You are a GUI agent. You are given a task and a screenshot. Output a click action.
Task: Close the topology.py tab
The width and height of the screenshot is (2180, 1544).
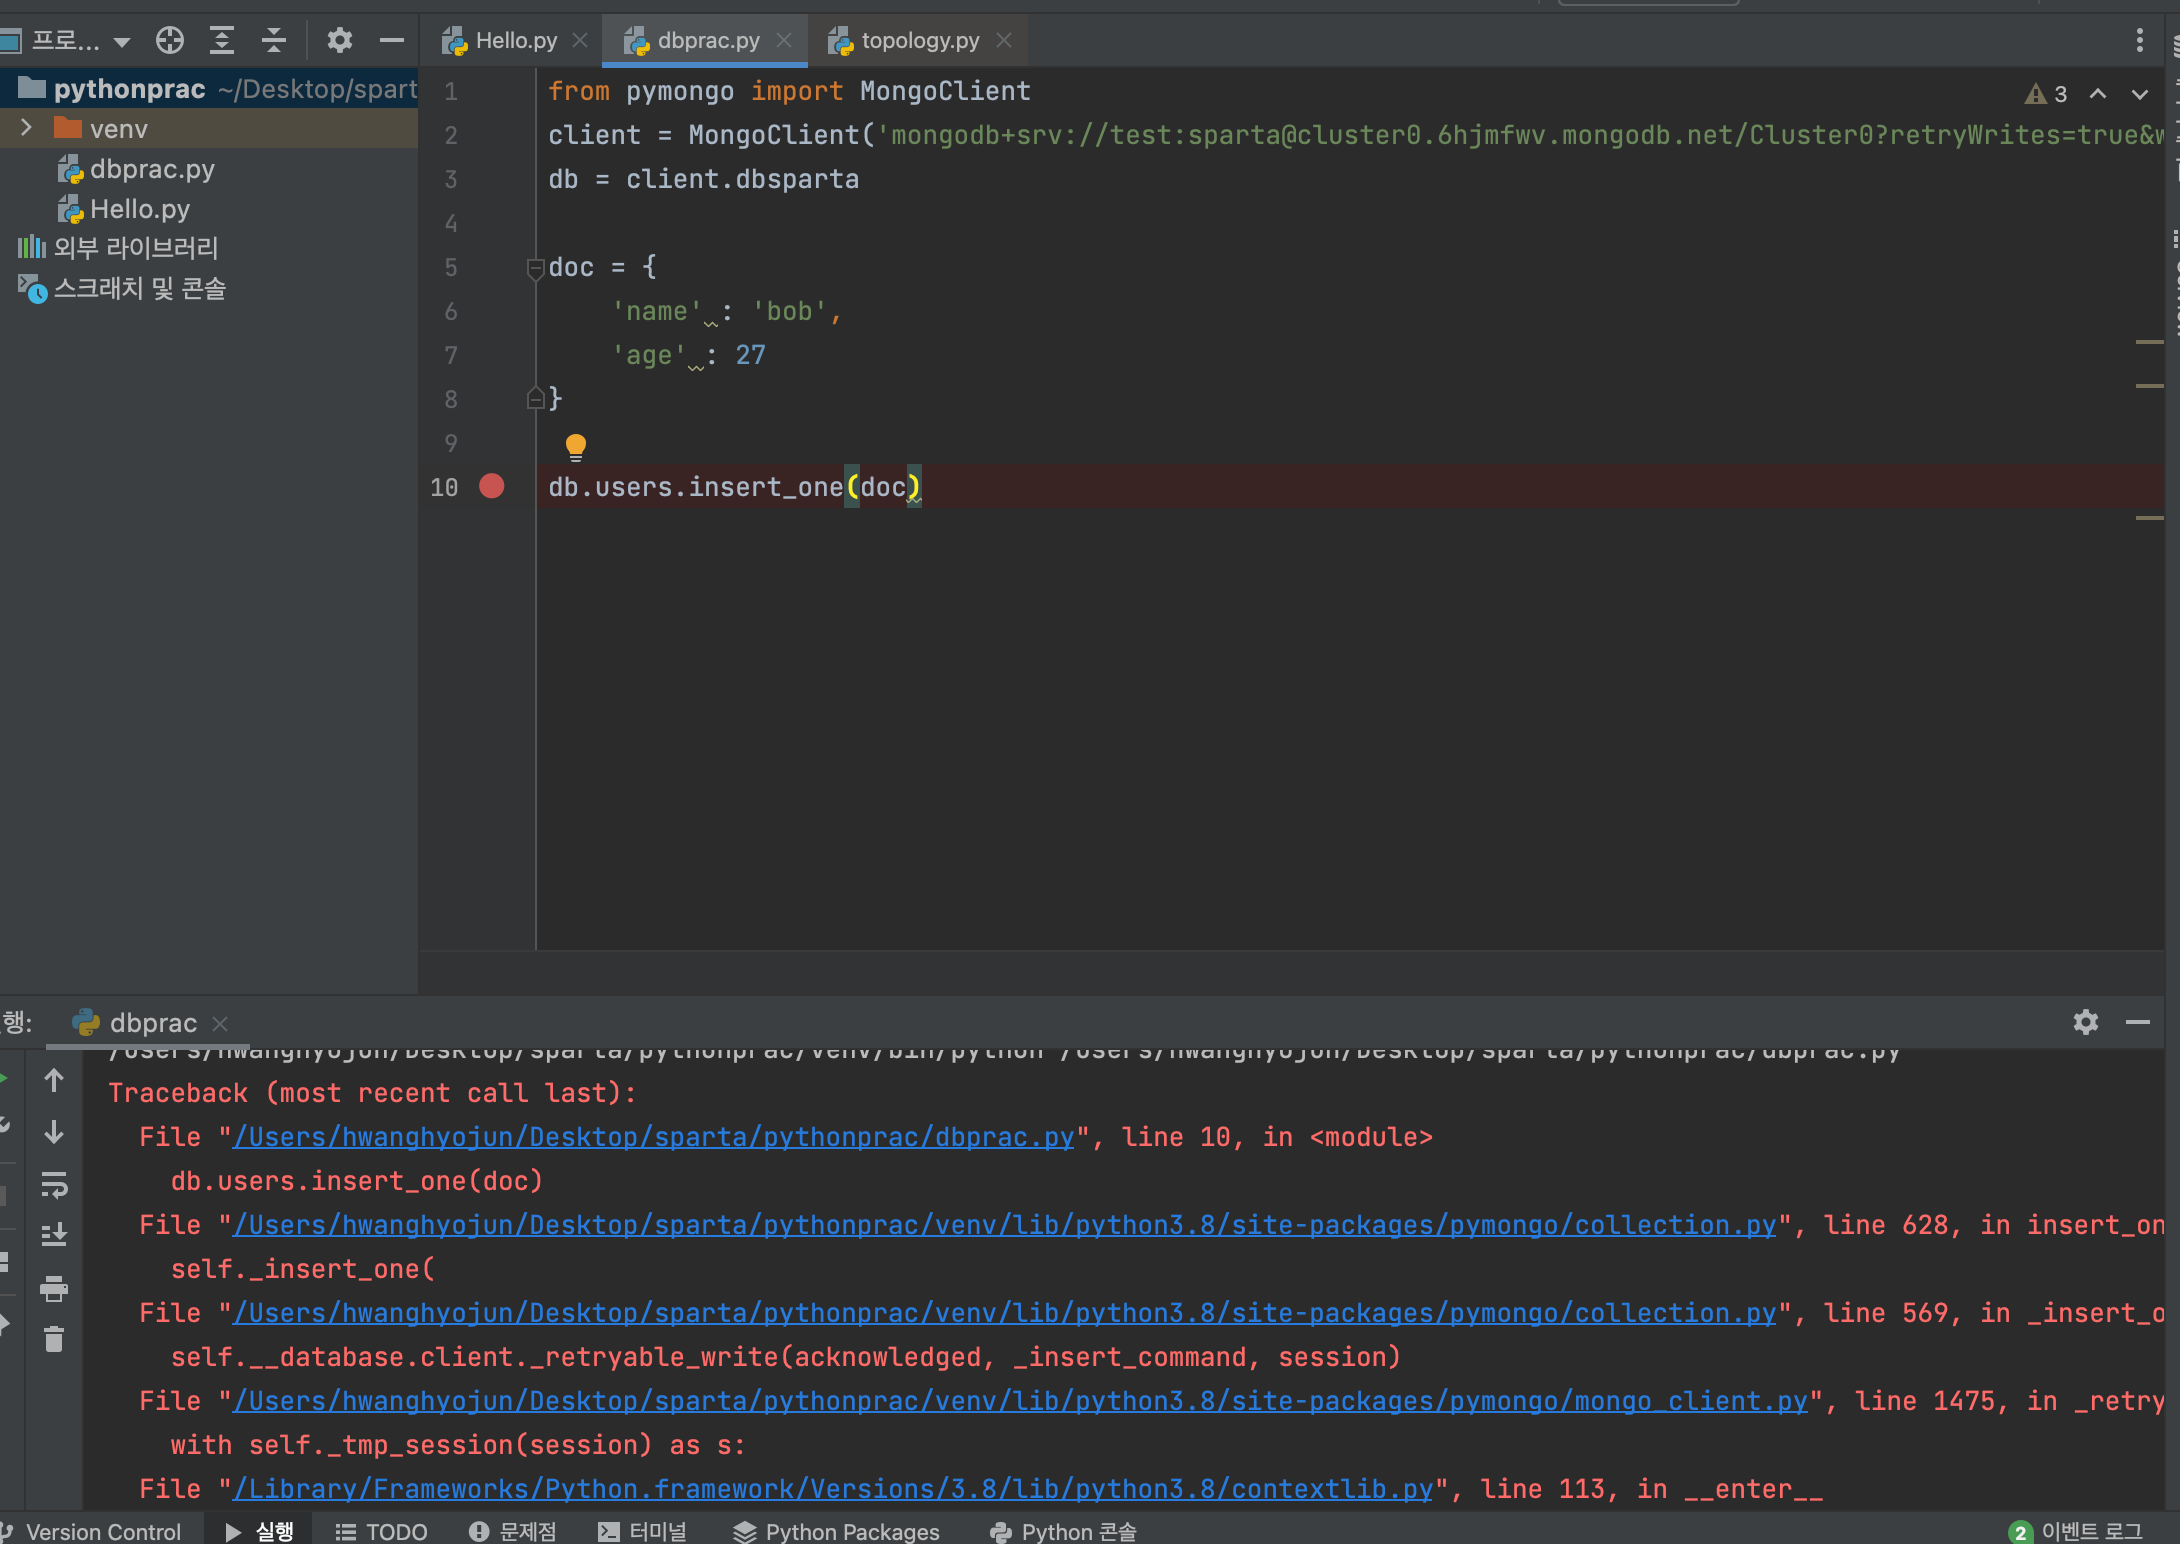[x=1004, y=40]
